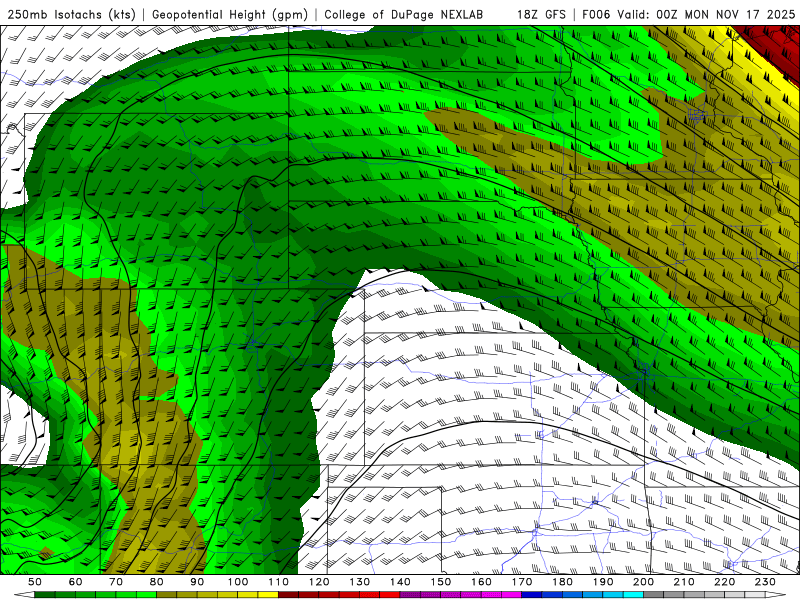Screen dimensions: 800x600
Task: Click the 200 label on the color scale
Action: pos(644,582)
